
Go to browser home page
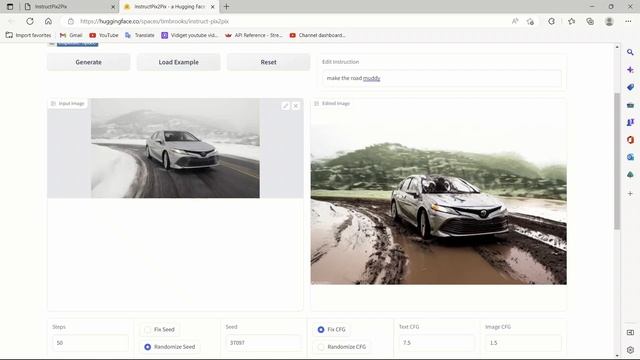click(x=48, y=21)
